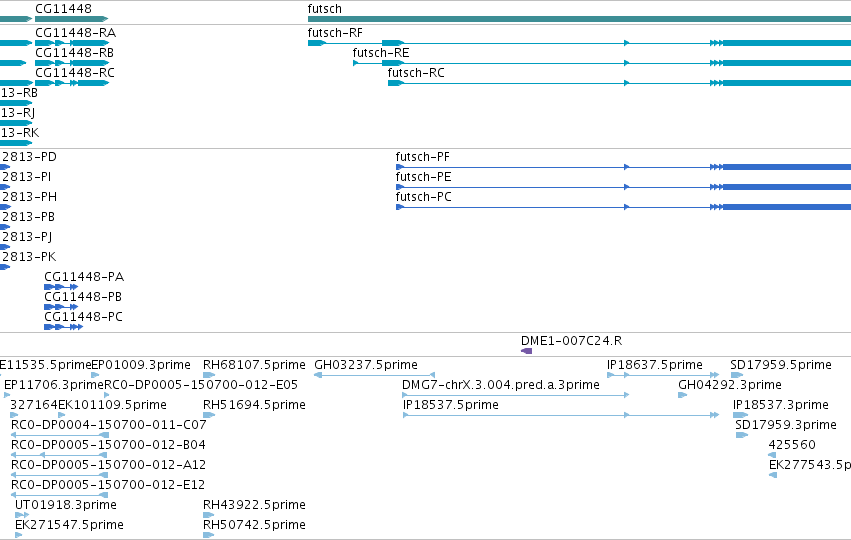
Task: Click the 13-RB transcript label
Action: pyautogui.click(x=19, y=93)
